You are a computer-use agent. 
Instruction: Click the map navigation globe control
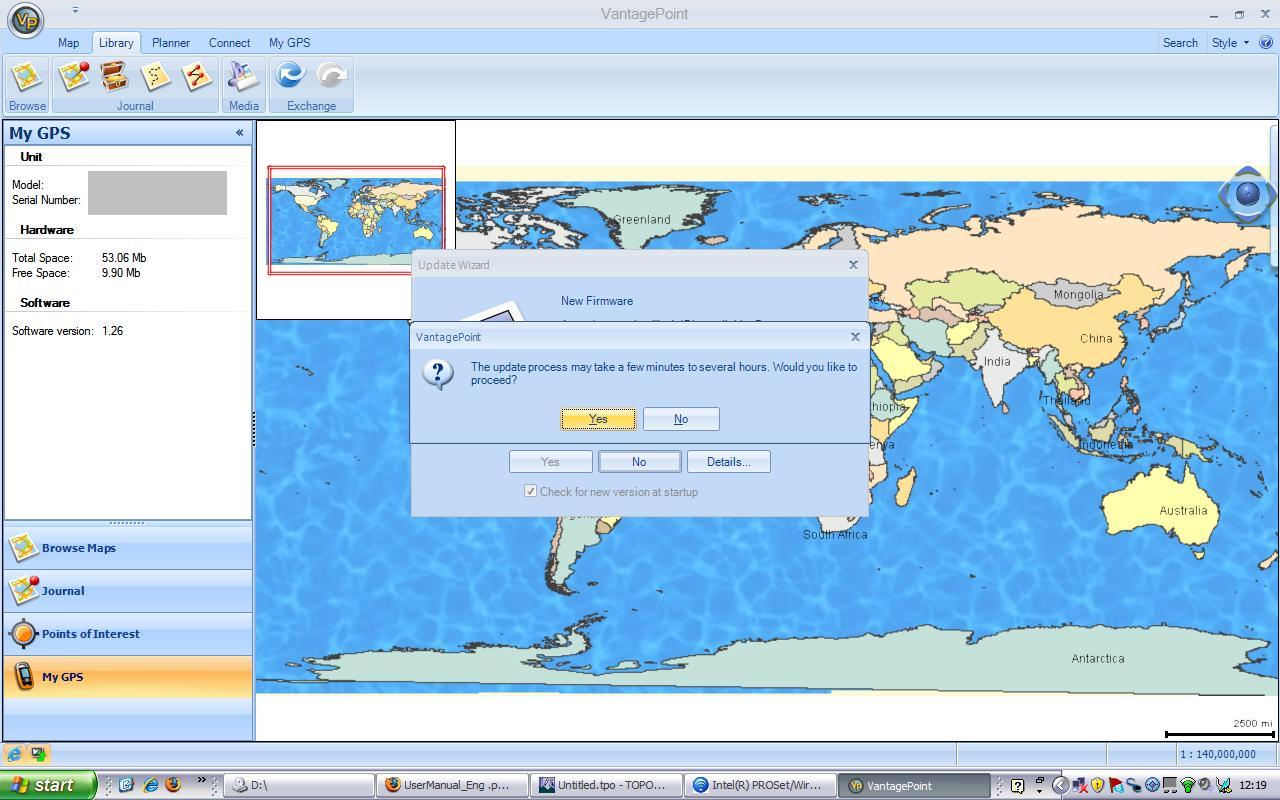coord(1247,193)
